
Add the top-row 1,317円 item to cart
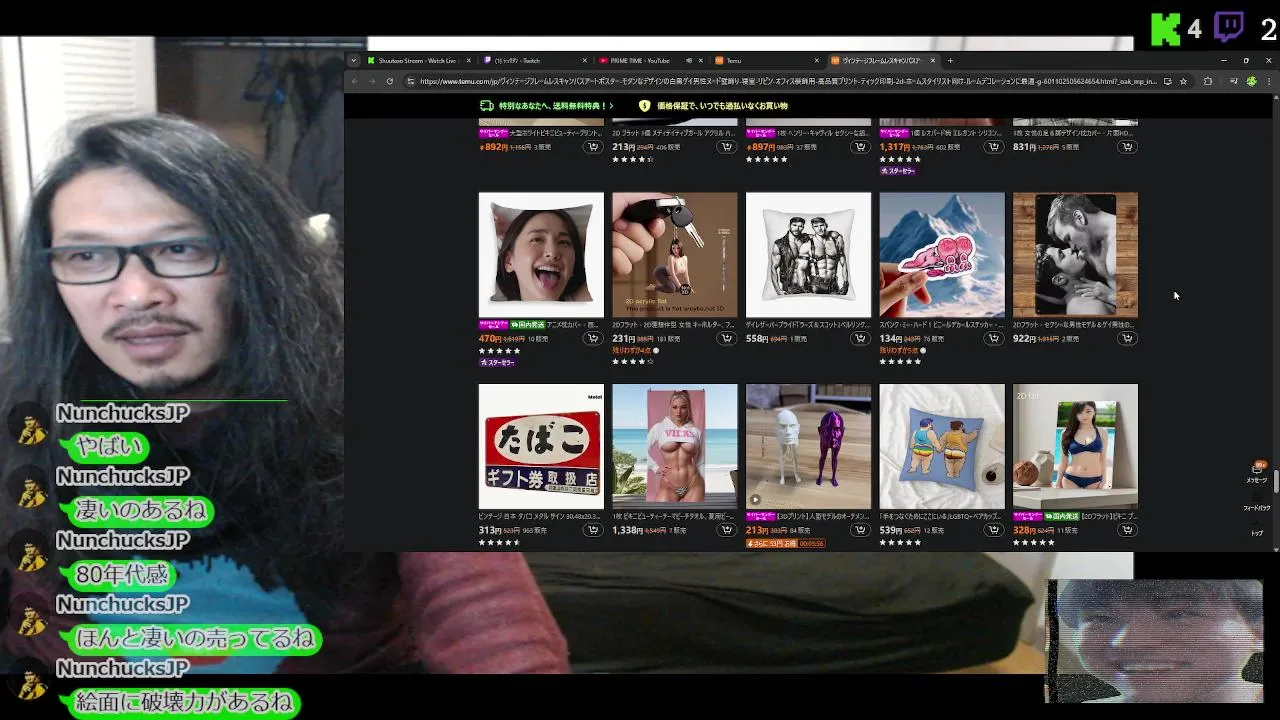994,147
